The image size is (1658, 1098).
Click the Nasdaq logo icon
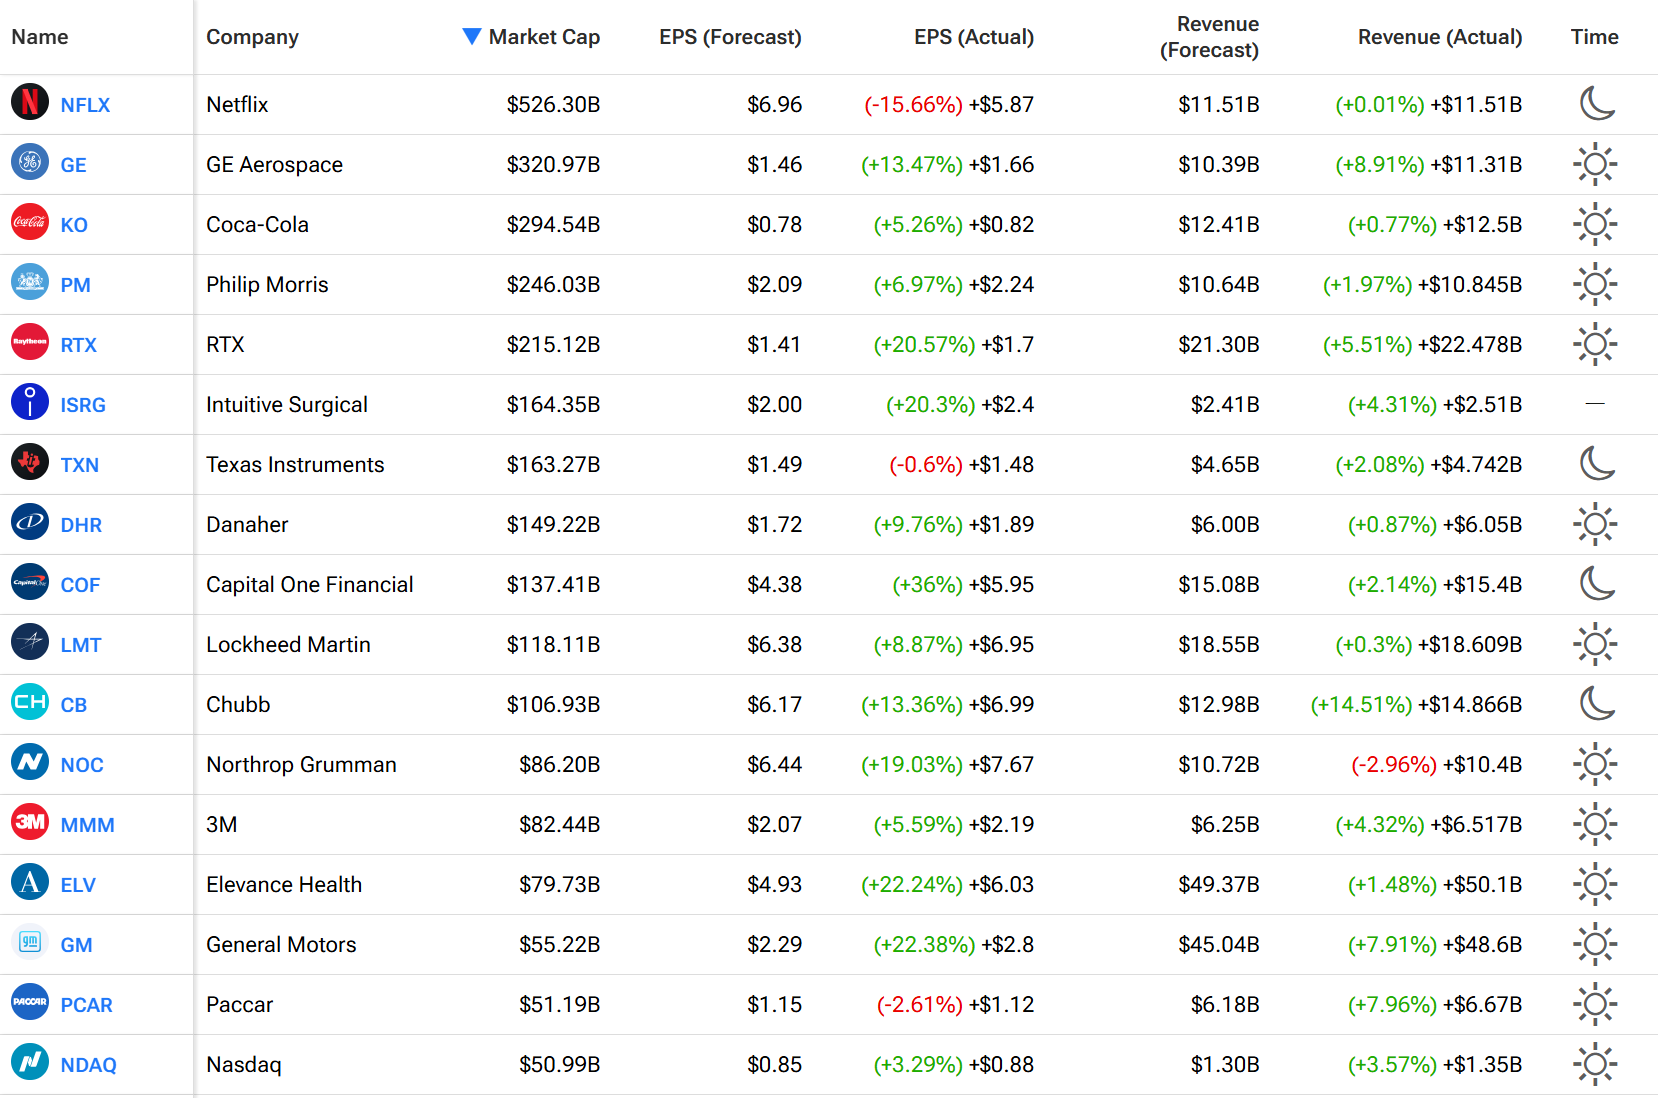pyautogui.click(x=30, y=1062)
